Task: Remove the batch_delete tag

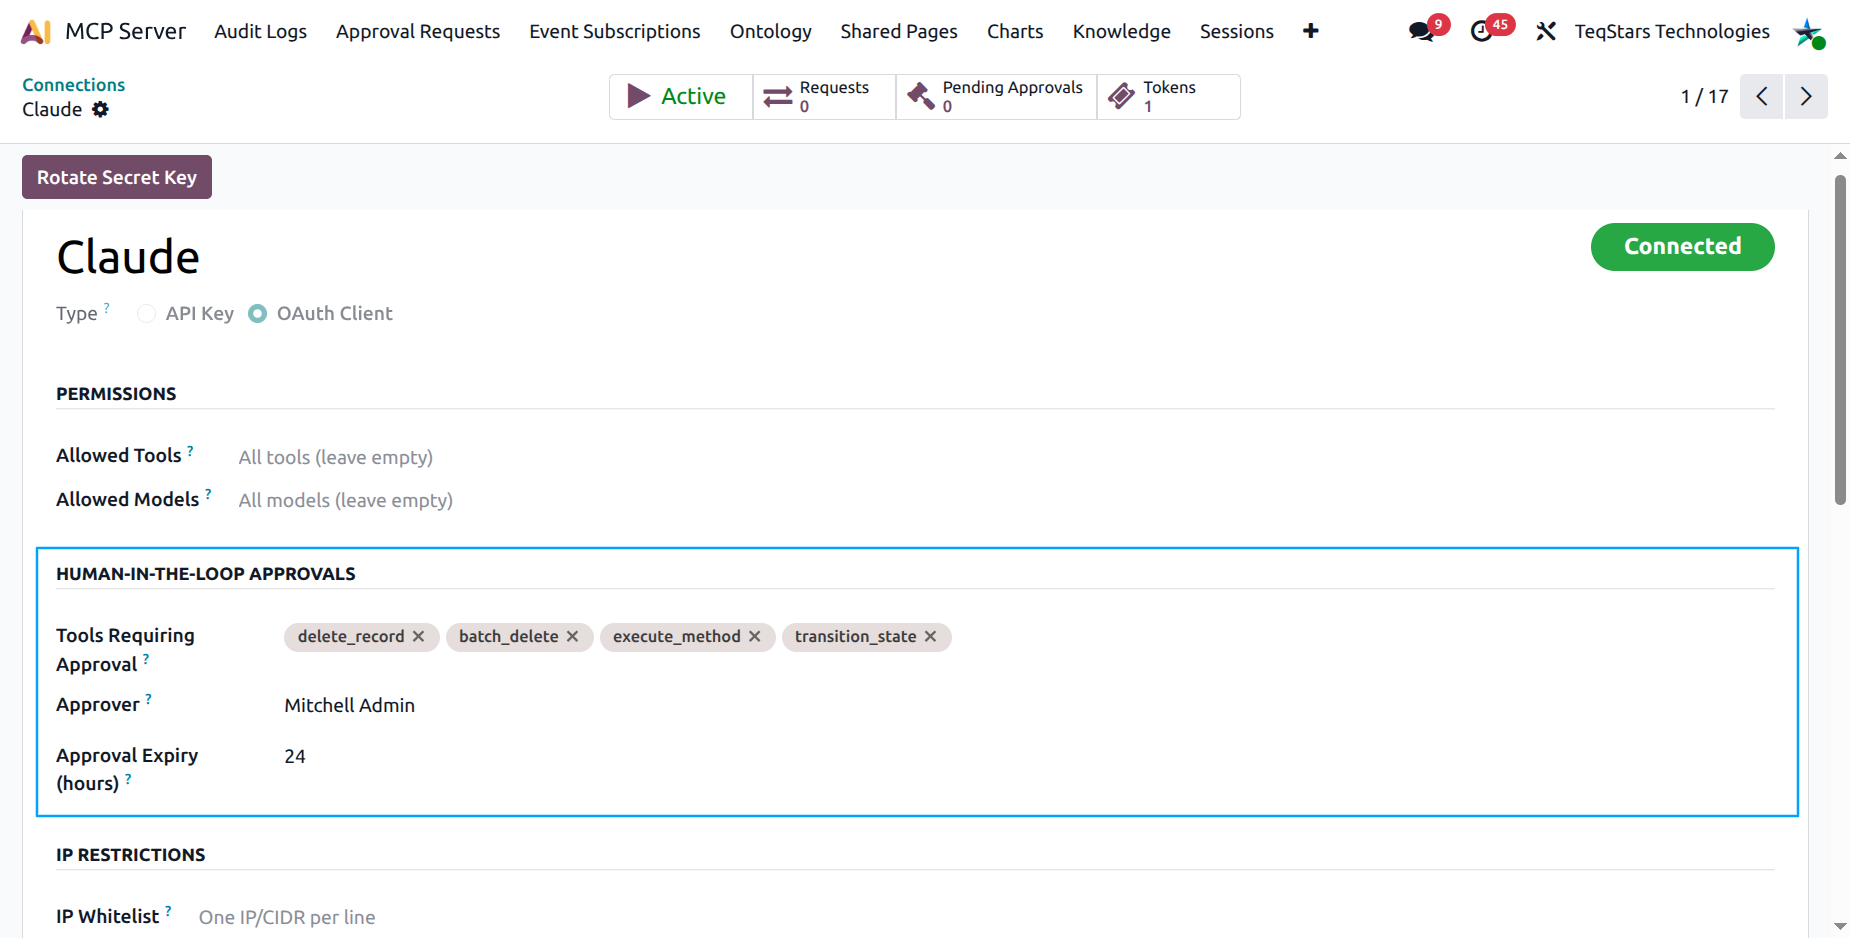Action: coord(573,637)
